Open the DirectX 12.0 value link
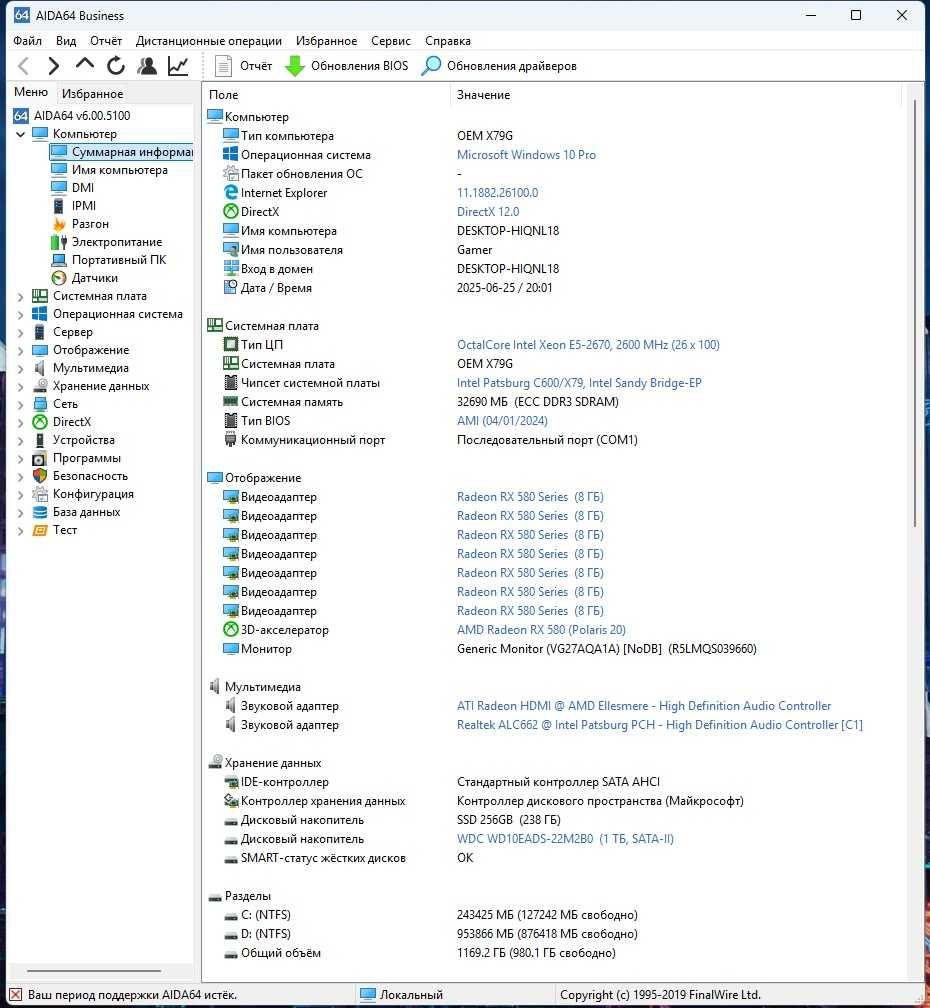Image resolution: width=930 pixels, height=1008 pixels. (x=488, y=212)
